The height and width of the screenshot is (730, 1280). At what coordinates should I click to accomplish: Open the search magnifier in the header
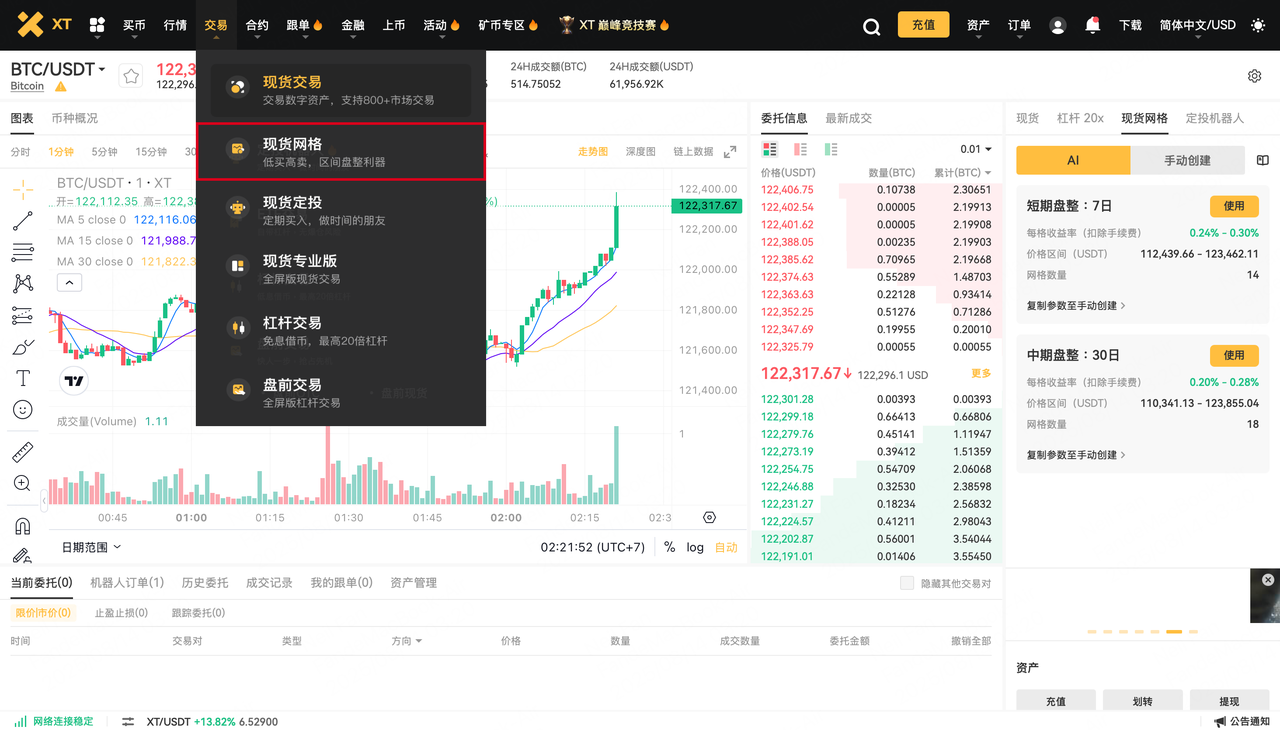tap(872, 27)
